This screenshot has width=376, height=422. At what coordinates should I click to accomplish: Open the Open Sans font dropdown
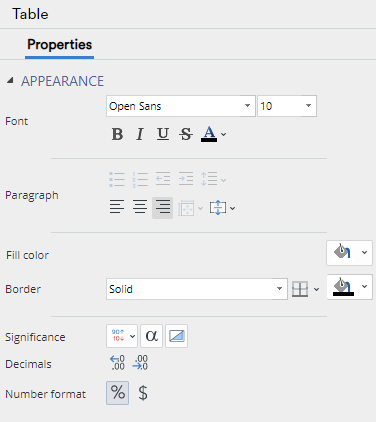(x=181, y=106)
